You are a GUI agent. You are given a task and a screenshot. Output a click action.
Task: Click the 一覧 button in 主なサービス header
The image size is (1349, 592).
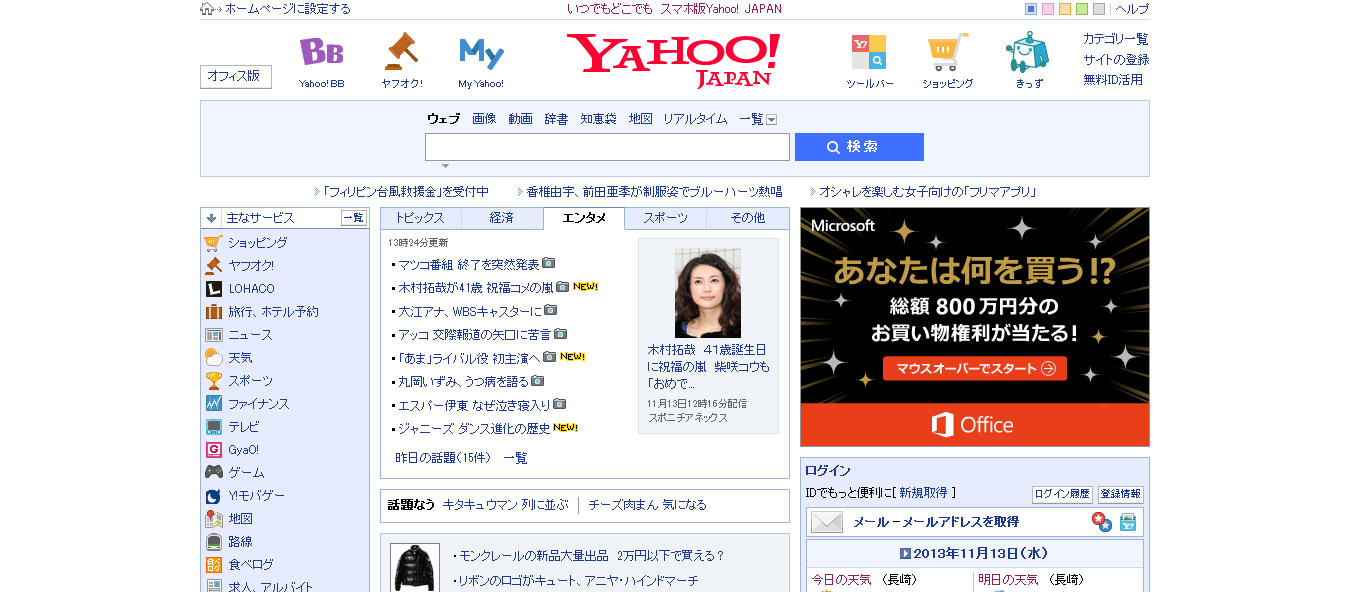pos(354,218)
